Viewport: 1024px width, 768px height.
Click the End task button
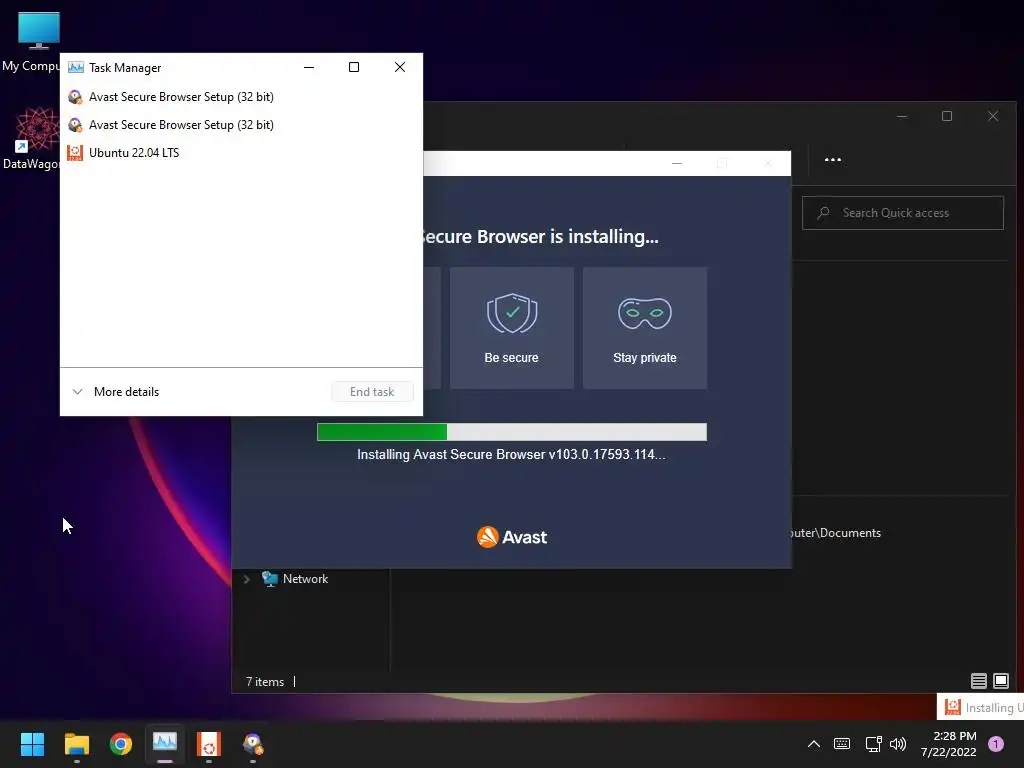pos(372,392)
